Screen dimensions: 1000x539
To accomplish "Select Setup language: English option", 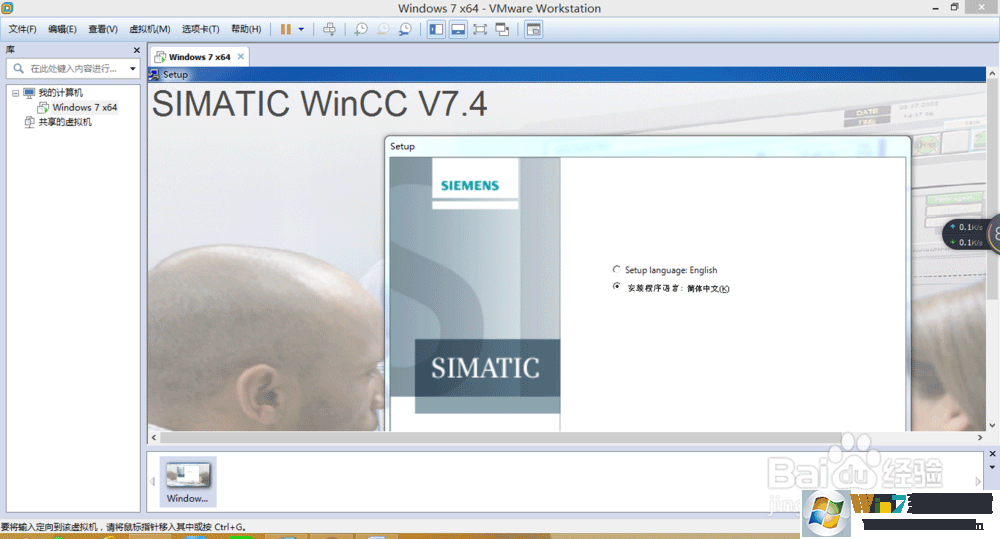I will (616, 270).
